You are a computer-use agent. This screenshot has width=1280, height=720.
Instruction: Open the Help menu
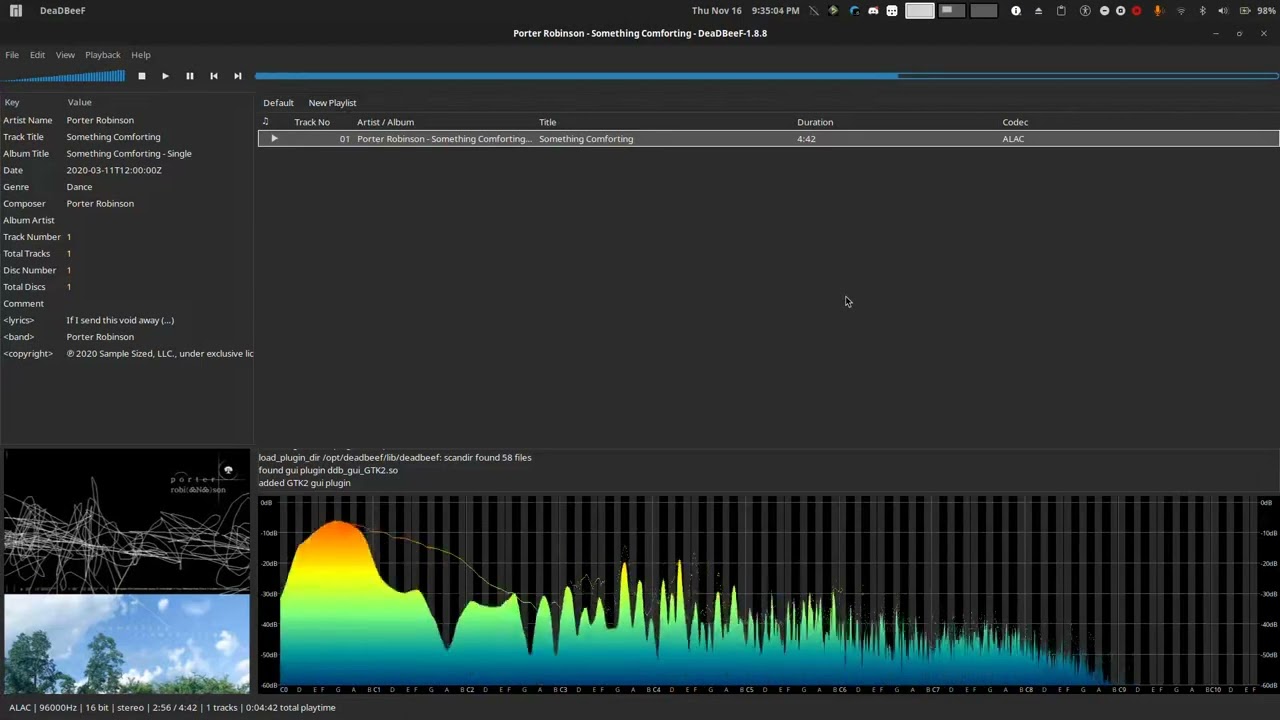coord(141,55)
